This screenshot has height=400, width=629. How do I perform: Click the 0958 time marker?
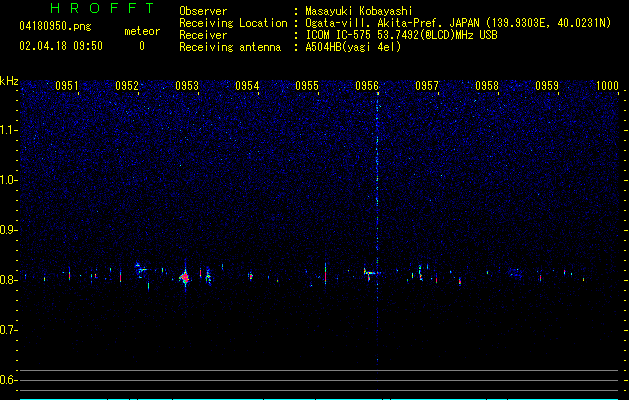click(487, 86)
